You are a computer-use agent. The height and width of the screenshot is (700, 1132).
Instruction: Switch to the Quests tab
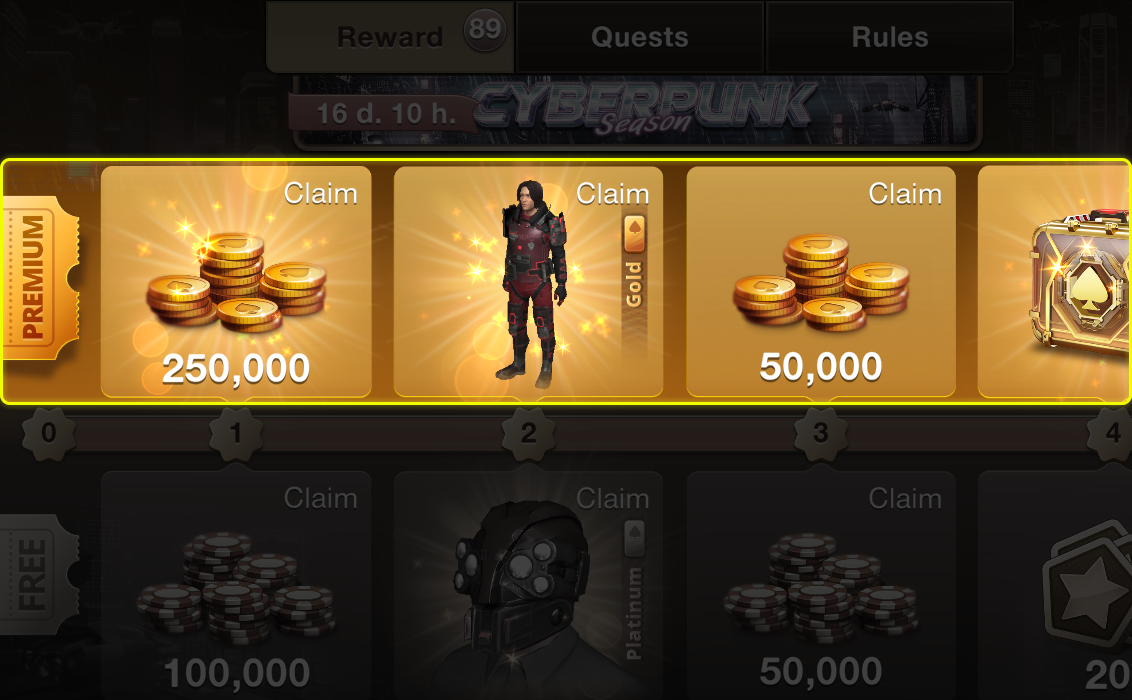coord(640,36)
